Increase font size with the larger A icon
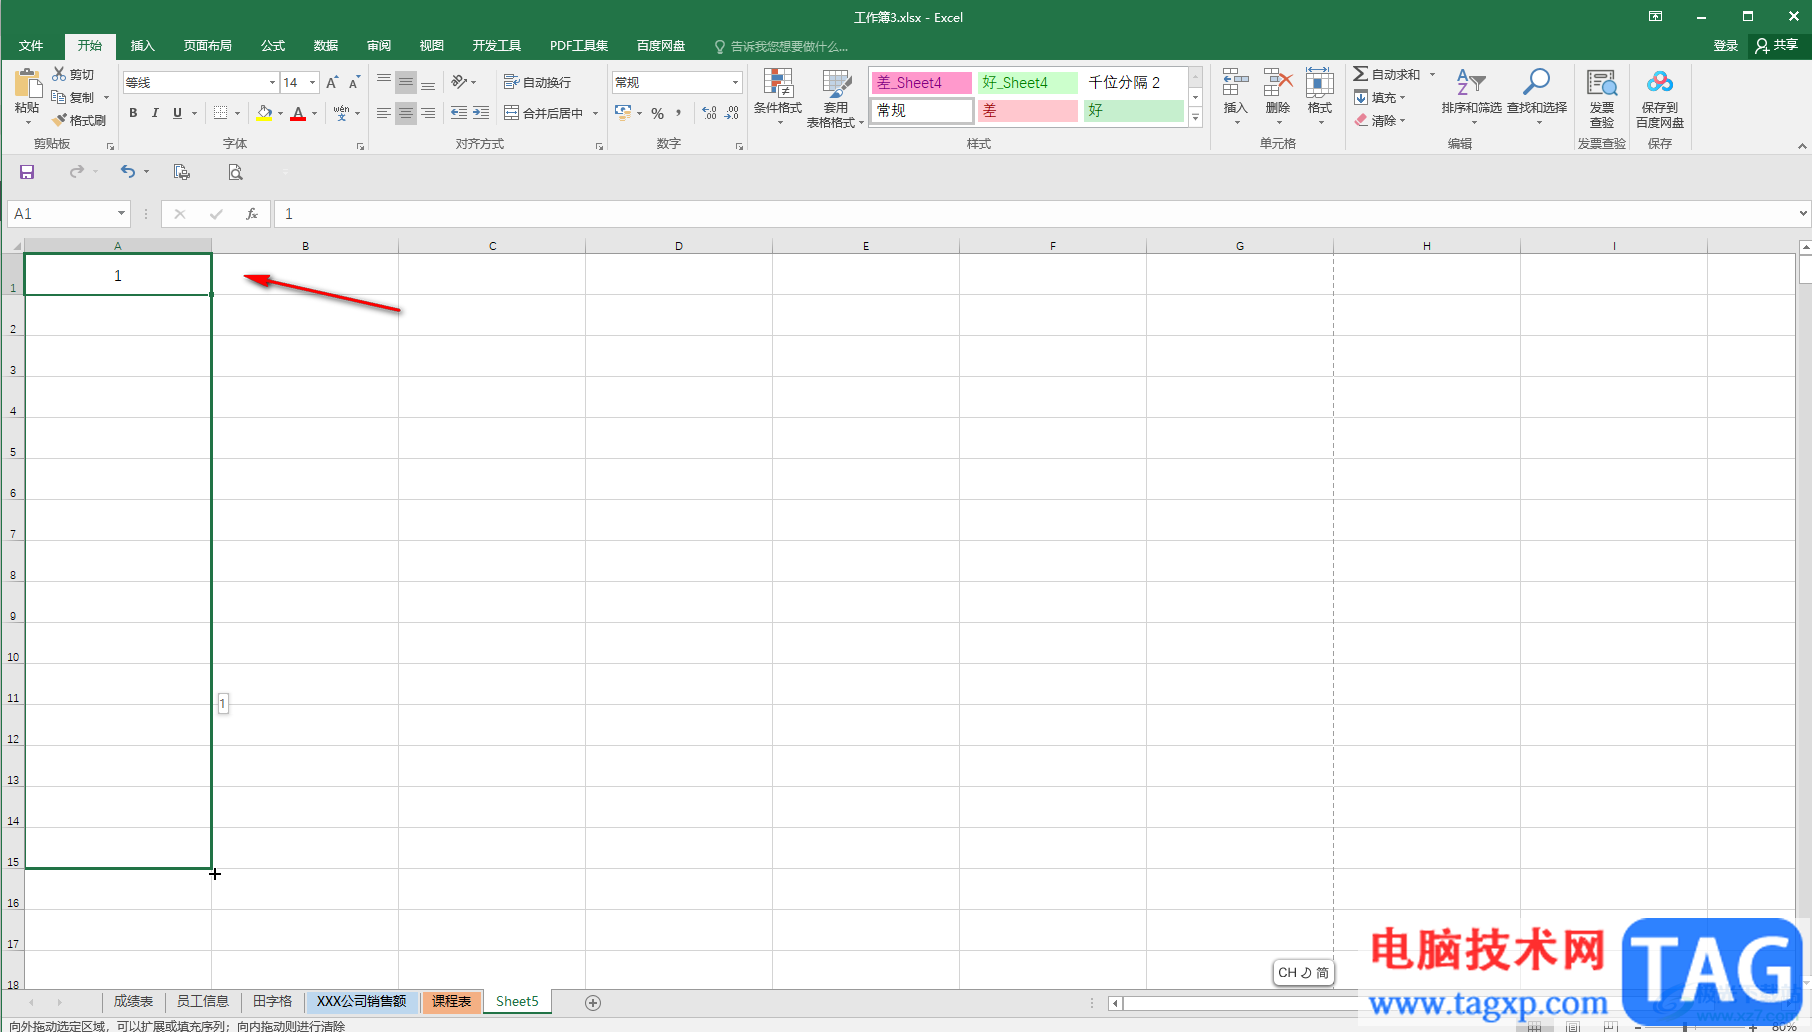 (332, 82)
